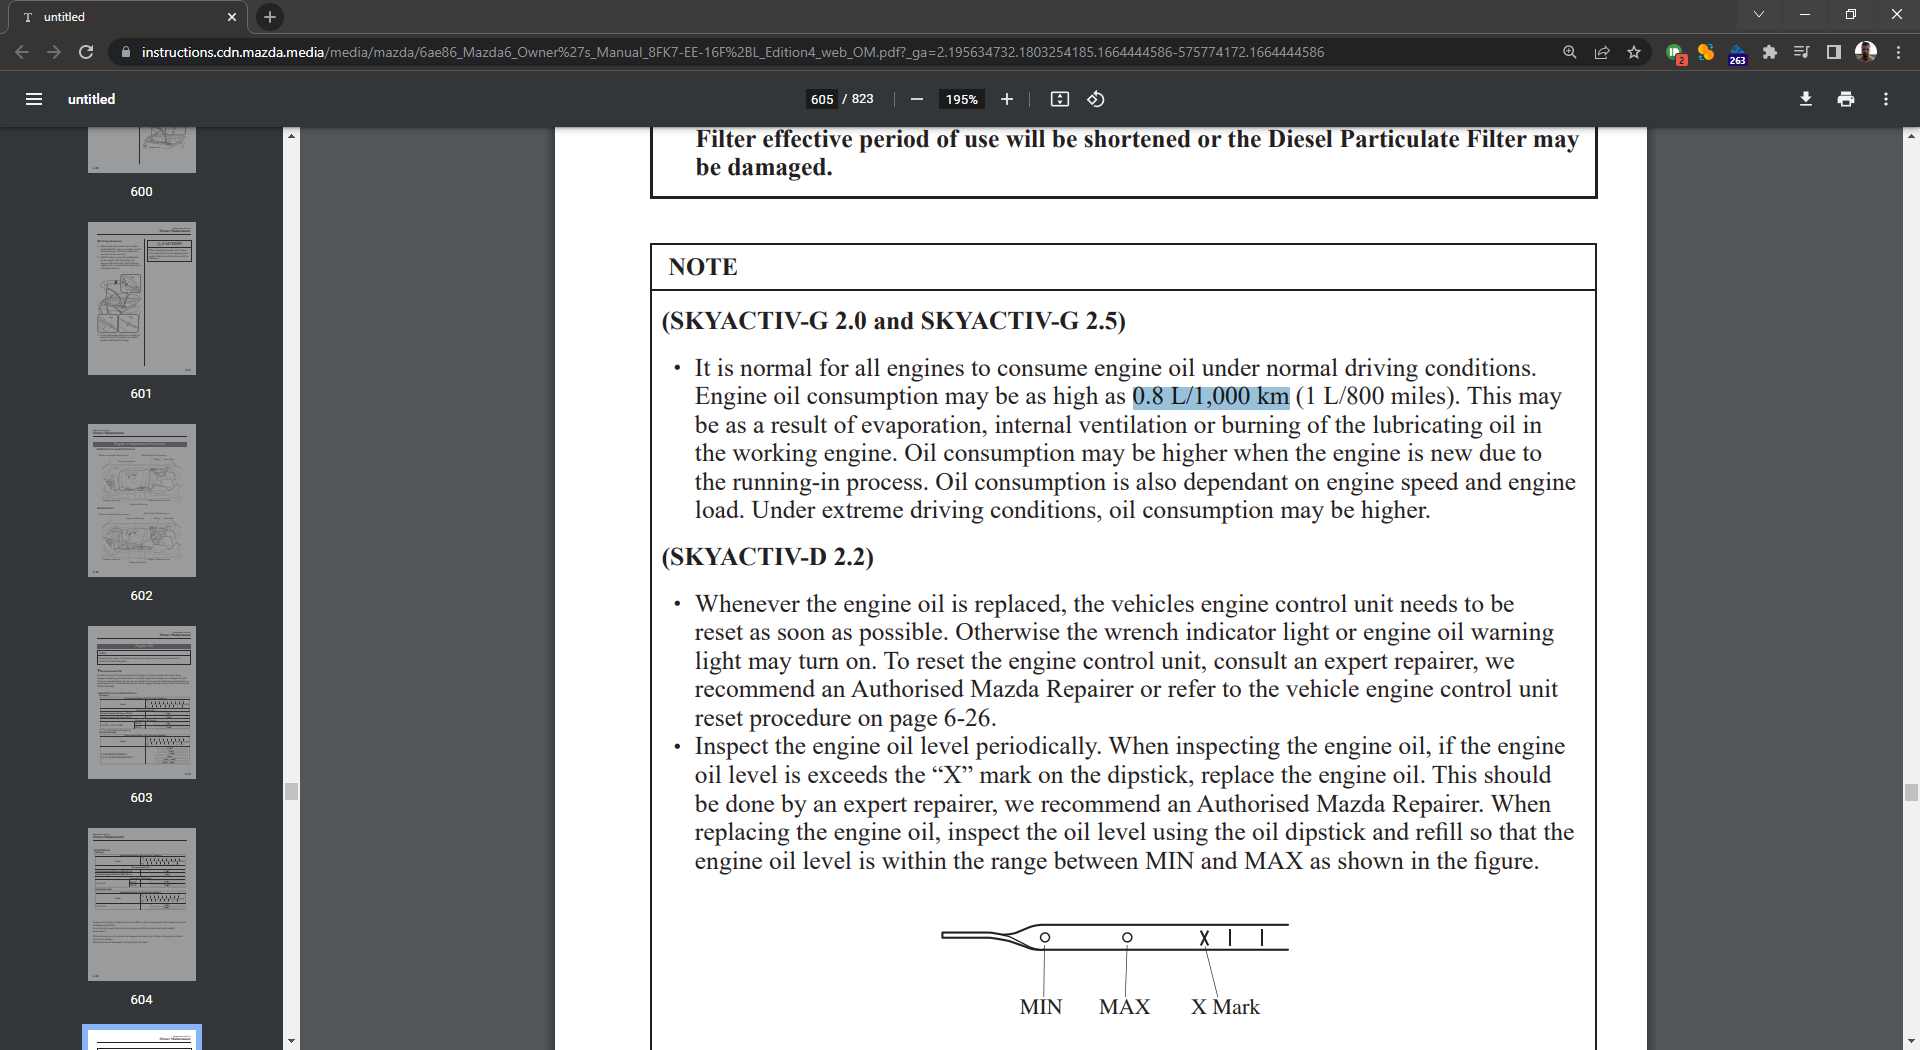
Task: Go forward in browser history
Action: [54, 52]
